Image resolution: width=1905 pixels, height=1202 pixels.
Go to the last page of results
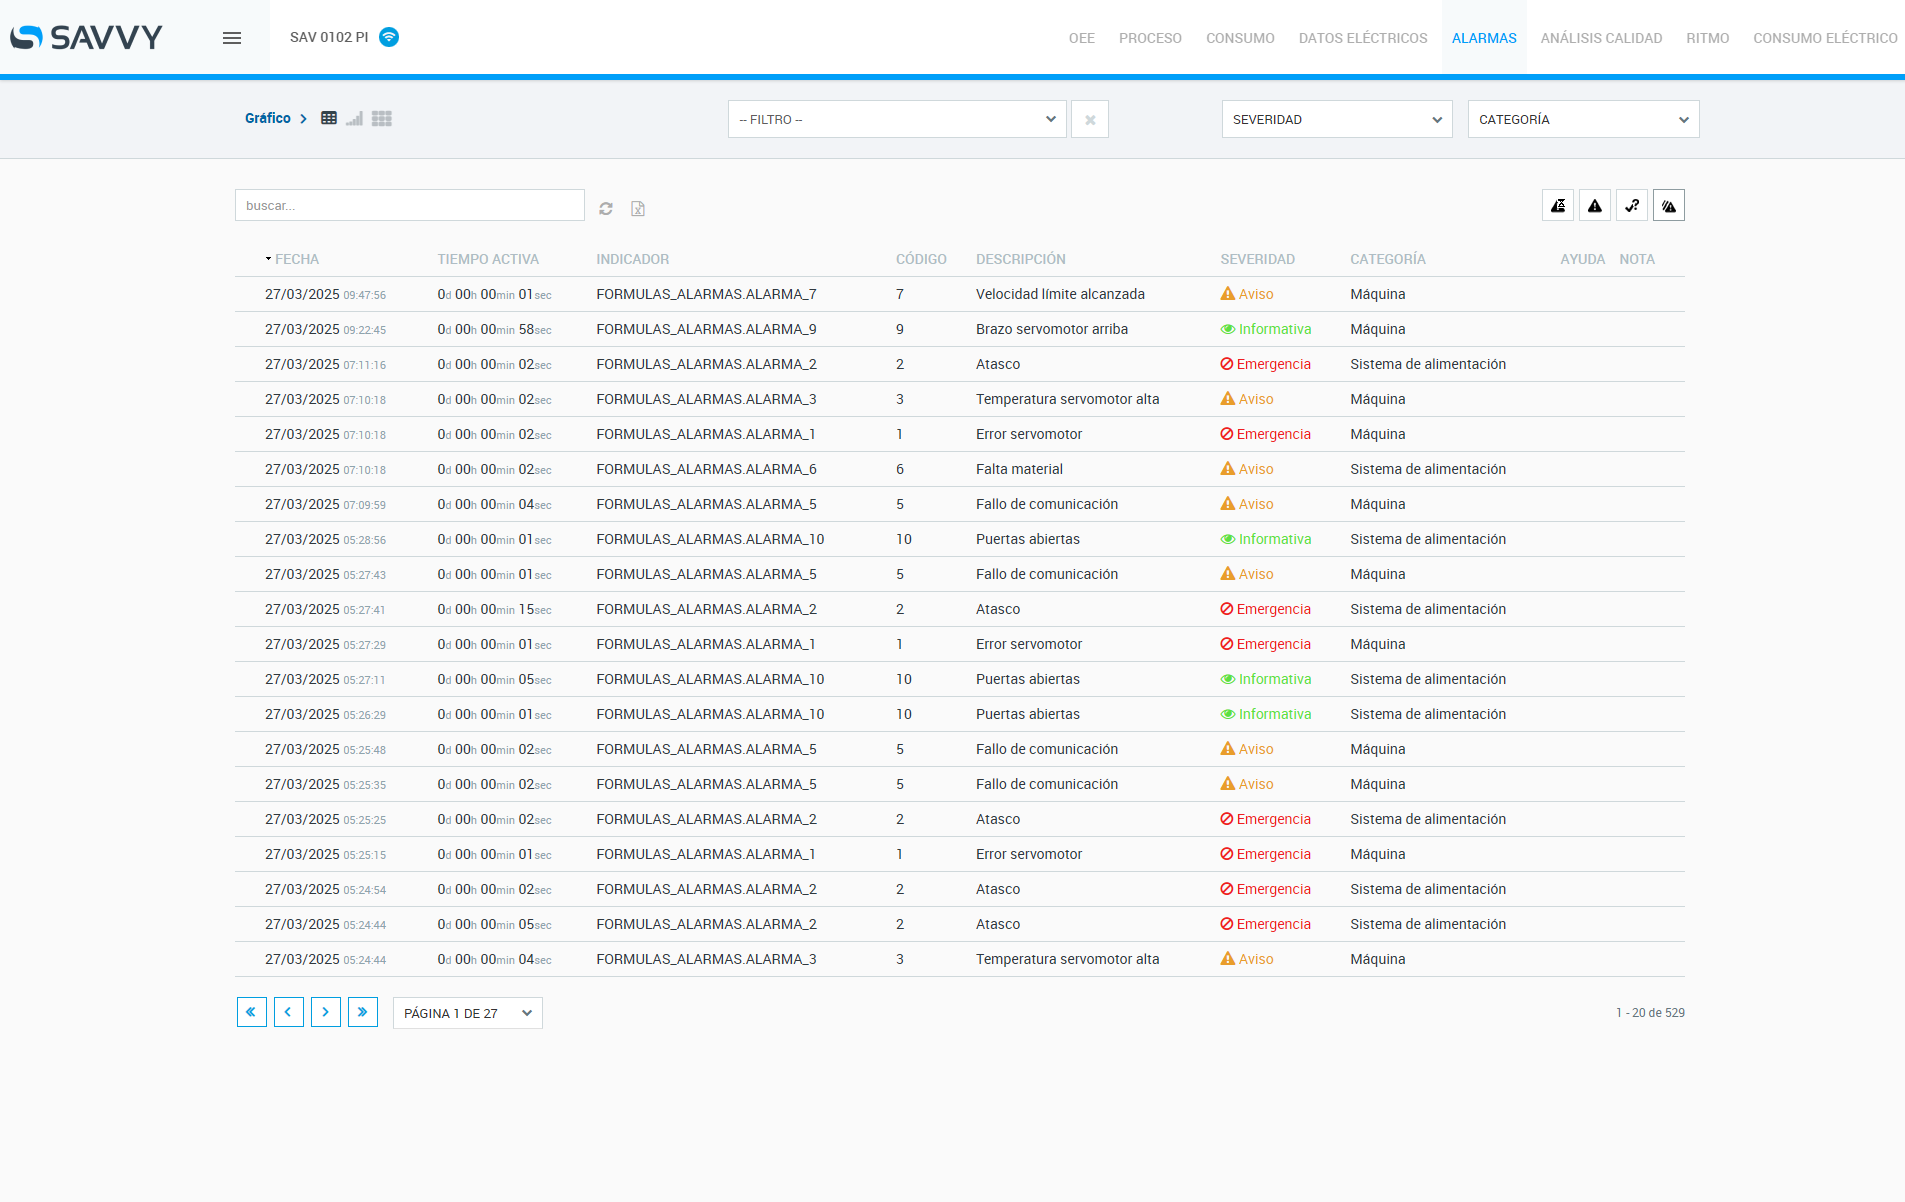pyautogui.click(x=363, y=1012)
